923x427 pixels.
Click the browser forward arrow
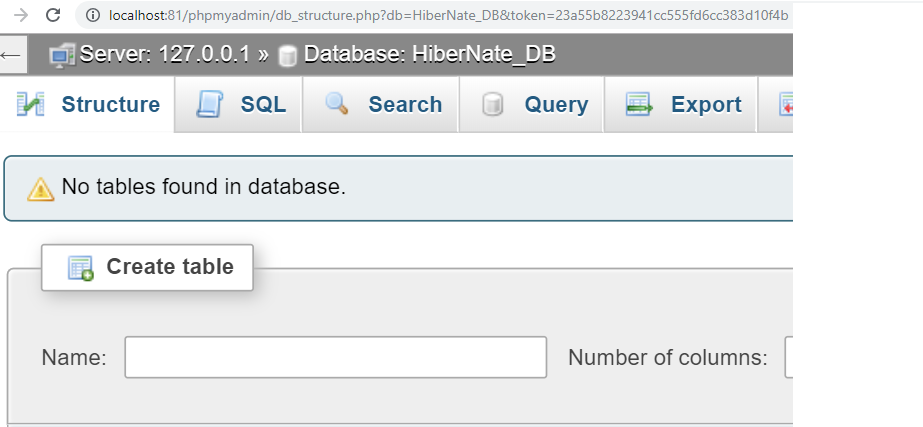[x=21, y=16]
